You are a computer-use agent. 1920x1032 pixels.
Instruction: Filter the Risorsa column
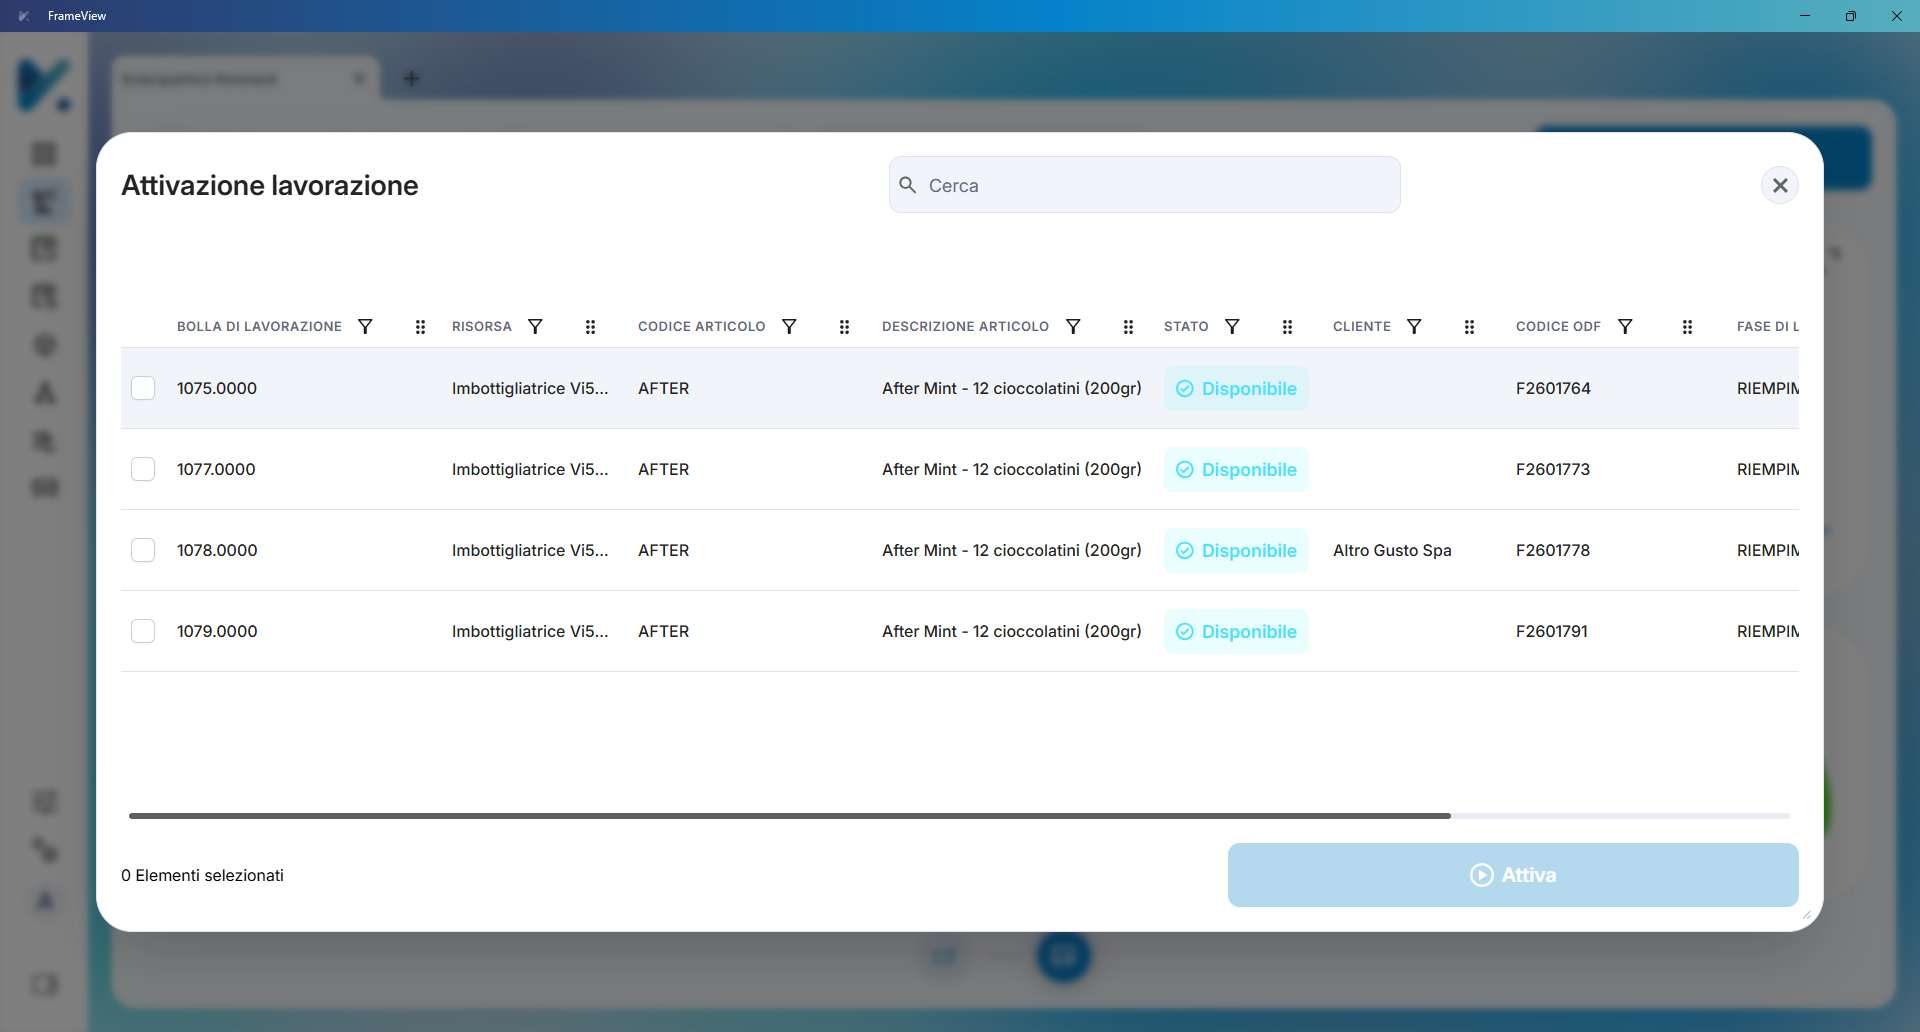pos(535,327)
